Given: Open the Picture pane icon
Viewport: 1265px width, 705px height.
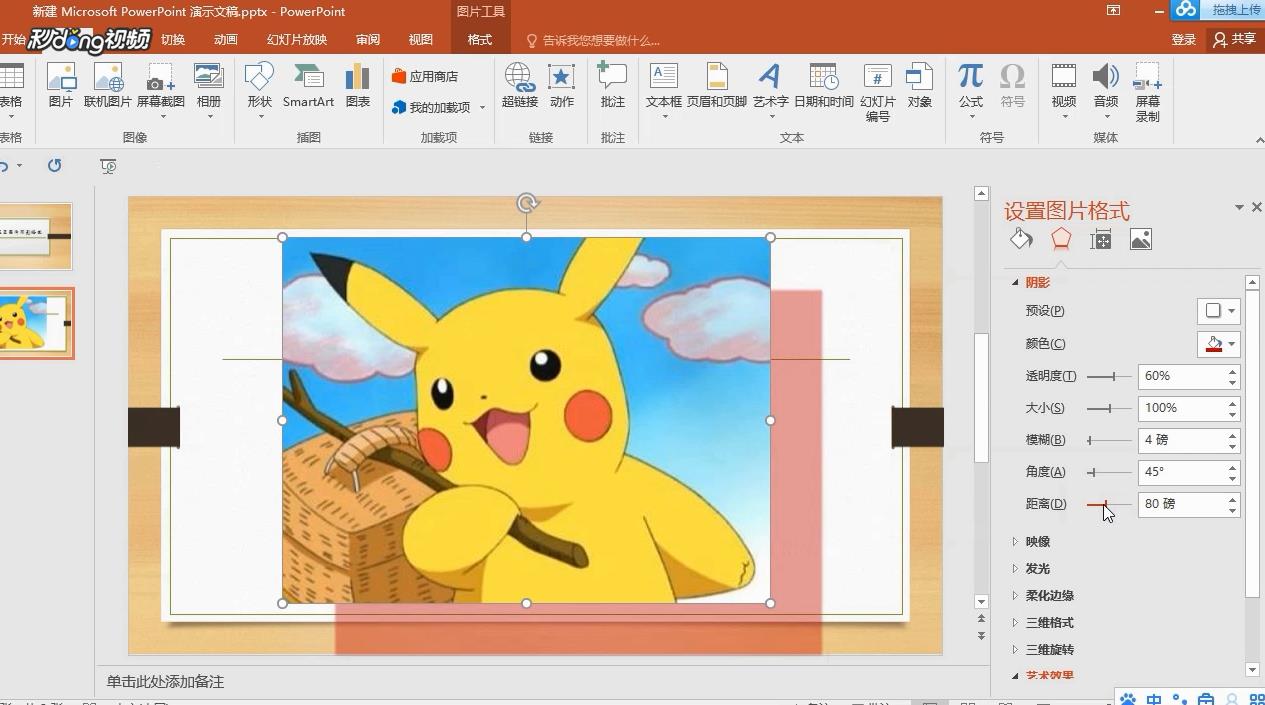Looking at the screenshot, I should coord(1141,239).
